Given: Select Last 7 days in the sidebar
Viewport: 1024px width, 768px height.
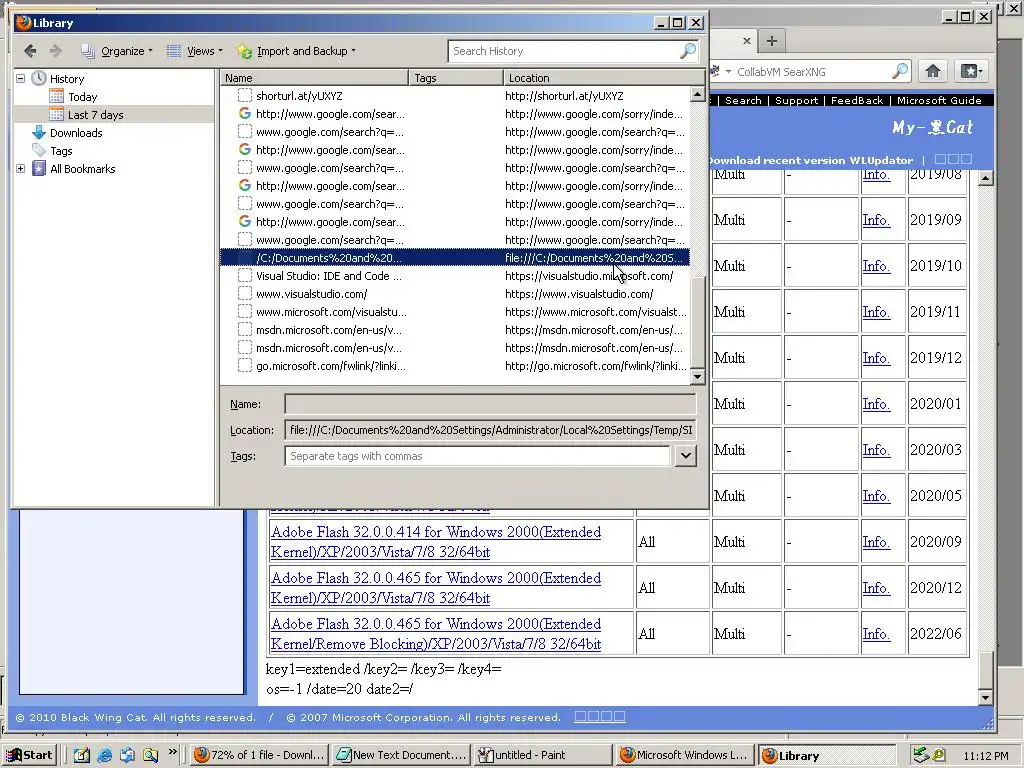Looking at the screenshot, I should [x=95, y=115].
